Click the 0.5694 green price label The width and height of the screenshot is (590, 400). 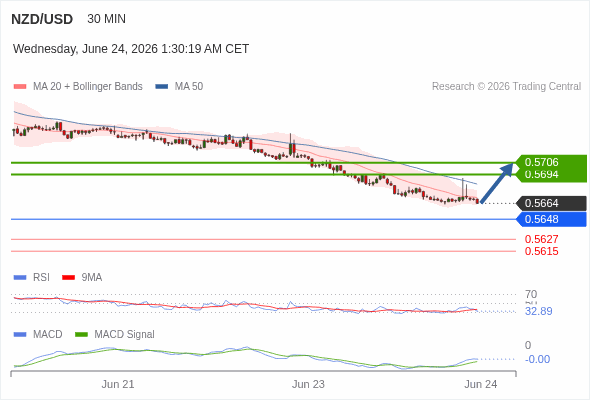[x=541, y=174]
